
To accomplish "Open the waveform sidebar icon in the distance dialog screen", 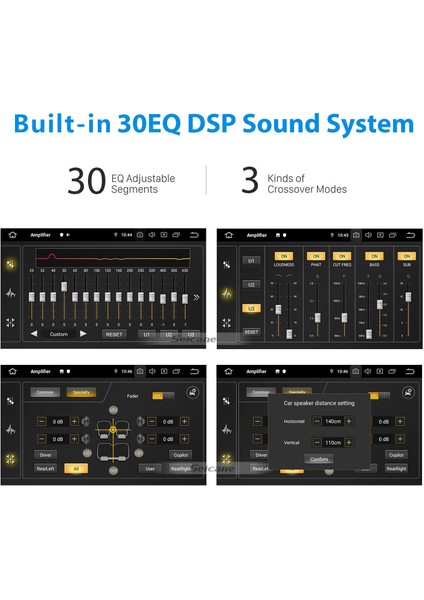I will point(227,430).
